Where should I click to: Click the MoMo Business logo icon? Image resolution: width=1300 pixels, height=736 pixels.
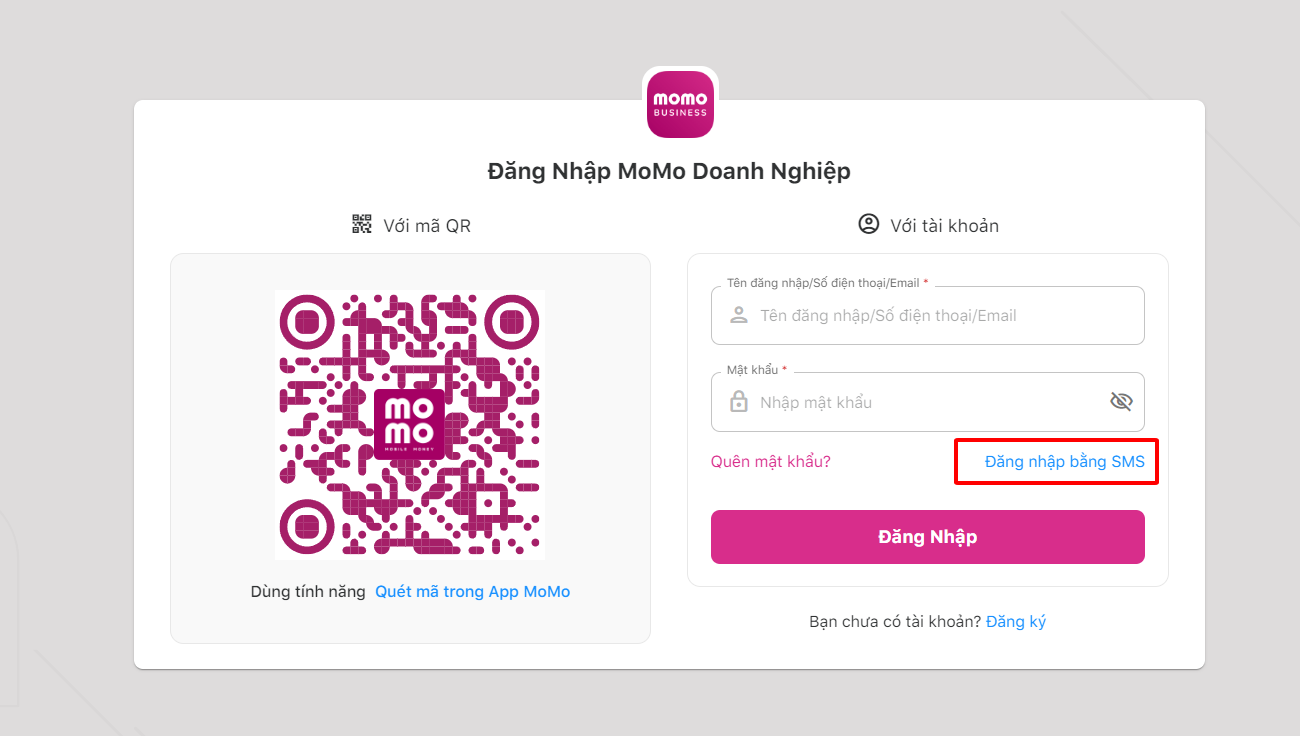pos(680,104)
